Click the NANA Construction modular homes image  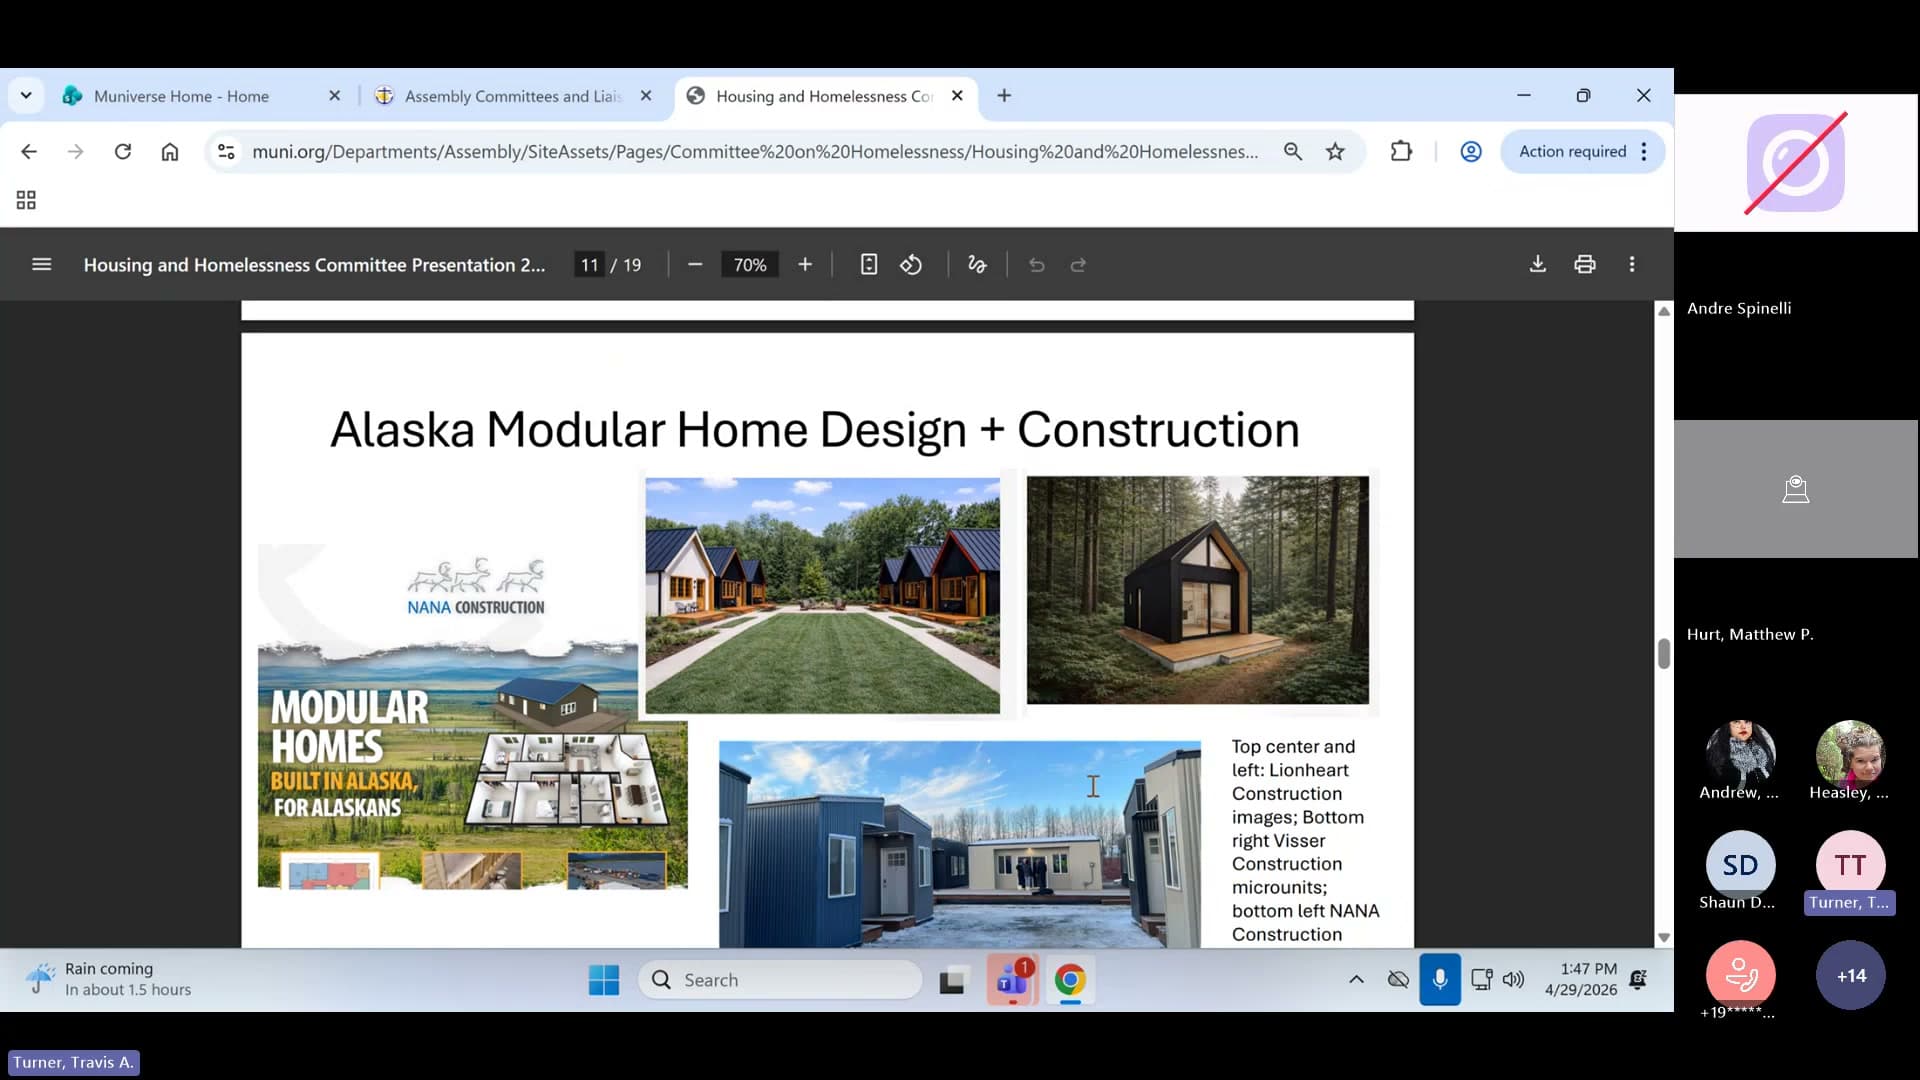(x=473, y=717)
